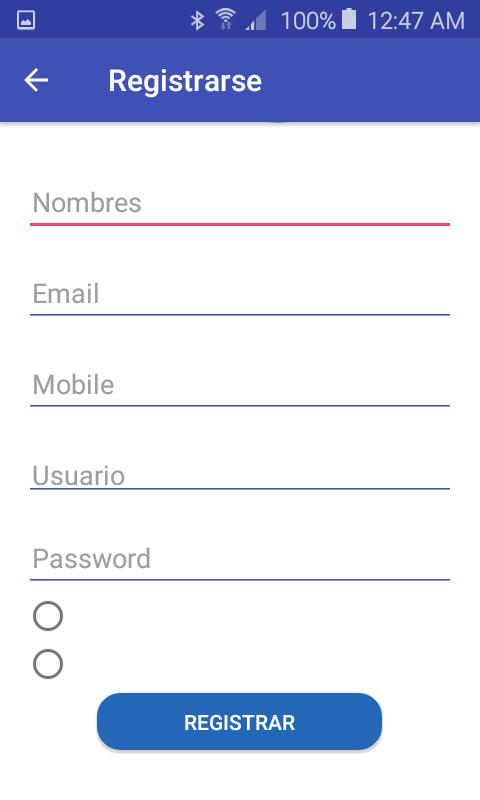Focus the Password input field
The width and height of the screenshot is (480, 800).
point(240,559)
